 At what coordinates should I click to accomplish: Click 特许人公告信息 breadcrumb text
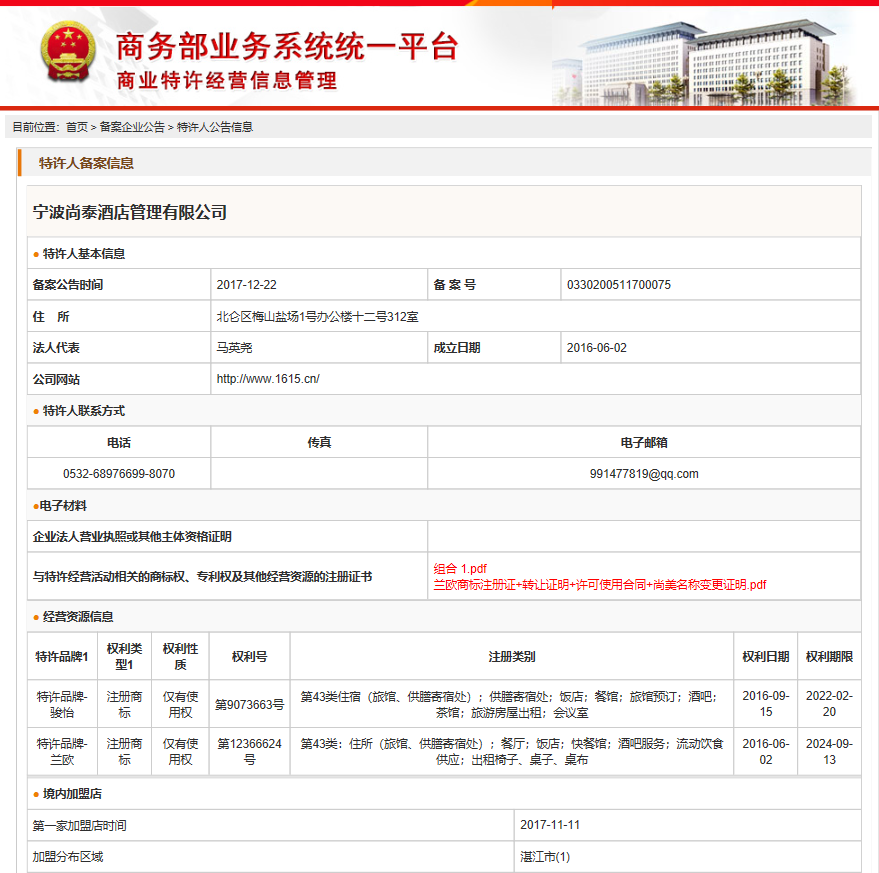point(215,127)
